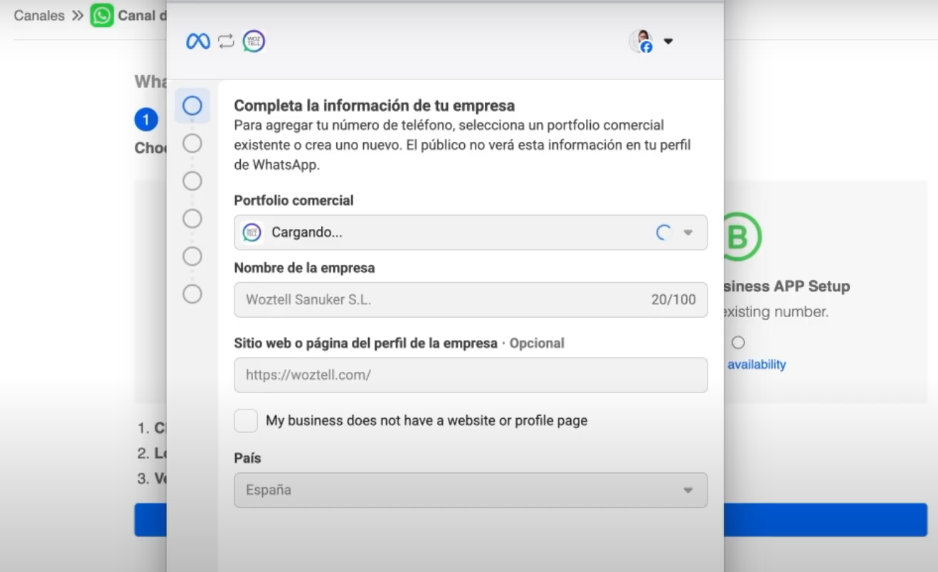Click the Woztell icon inside the Portfolio comercial field
The height and width of the screenshot is (572, 938).
click(252, 232)
